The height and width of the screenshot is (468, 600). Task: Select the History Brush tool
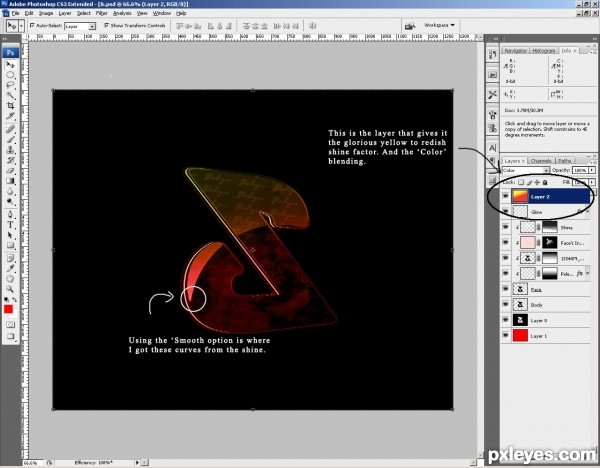(x=10, y=160)
